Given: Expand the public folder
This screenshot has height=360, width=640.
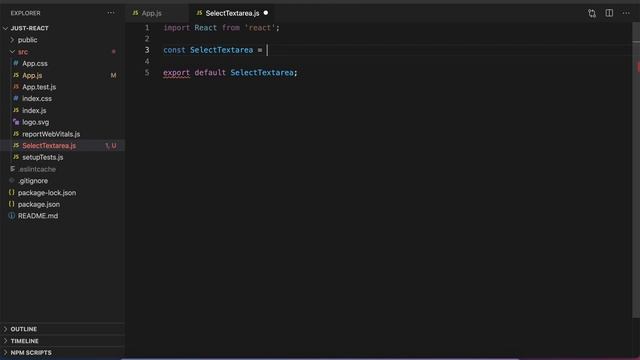Looking at the screenshot, I should [x=27, y=40].
